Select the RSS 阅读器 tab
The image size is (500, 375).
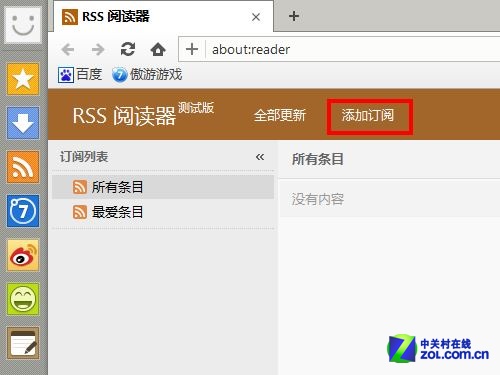[x=163, y=16]
